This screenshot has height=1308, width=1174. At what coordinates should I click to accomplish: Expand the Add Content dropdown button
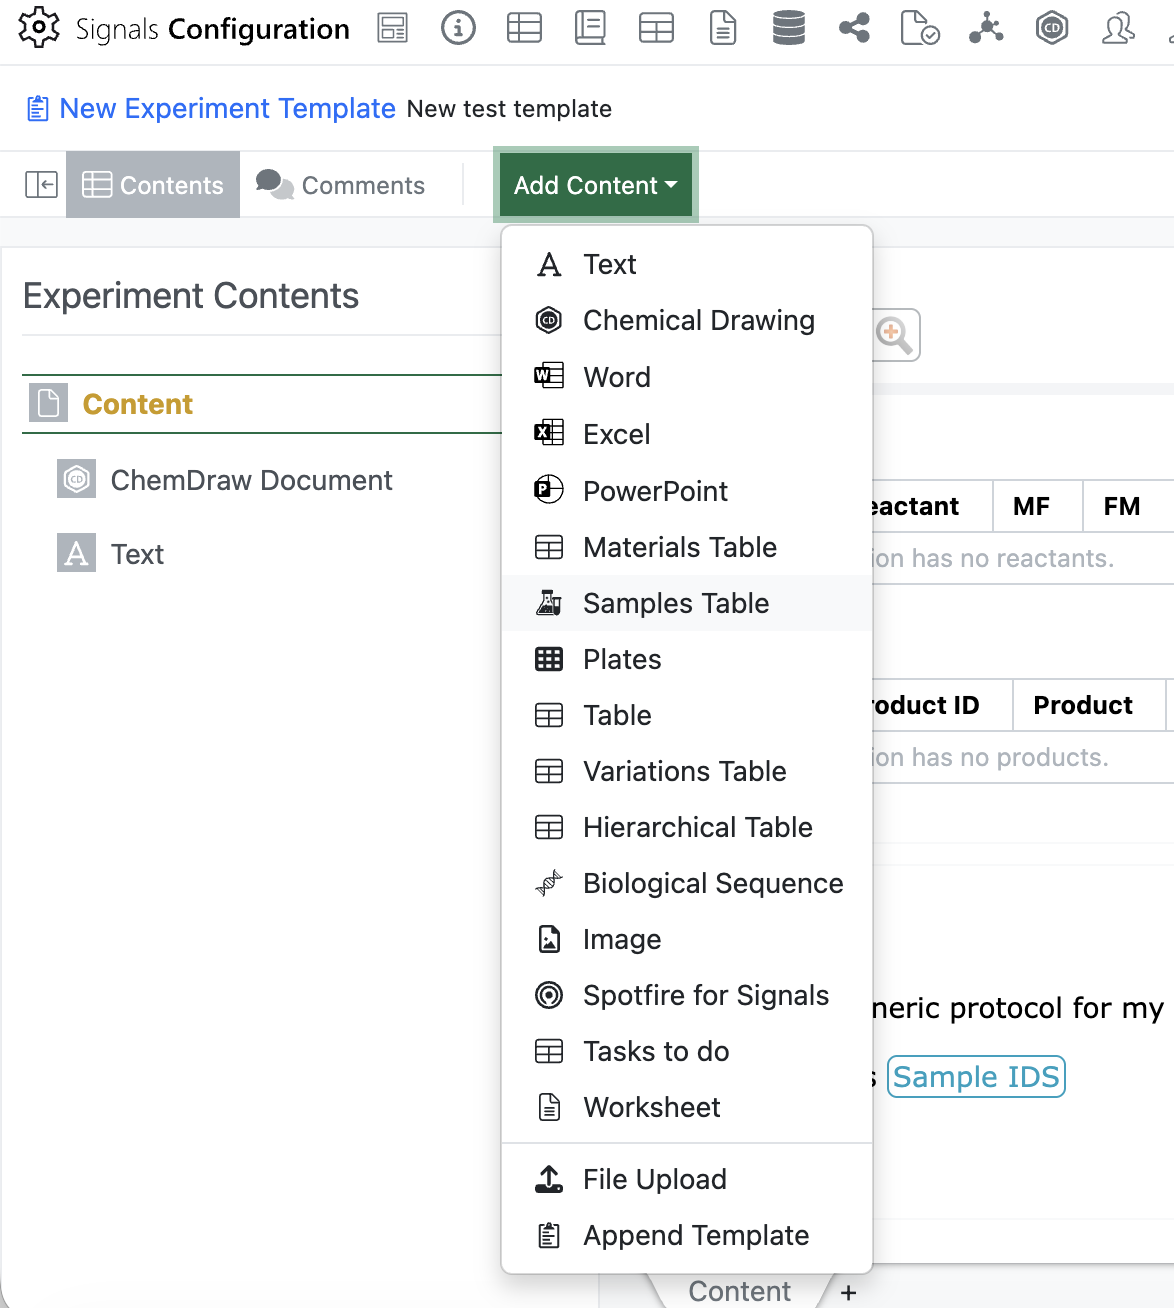(595, 185)
